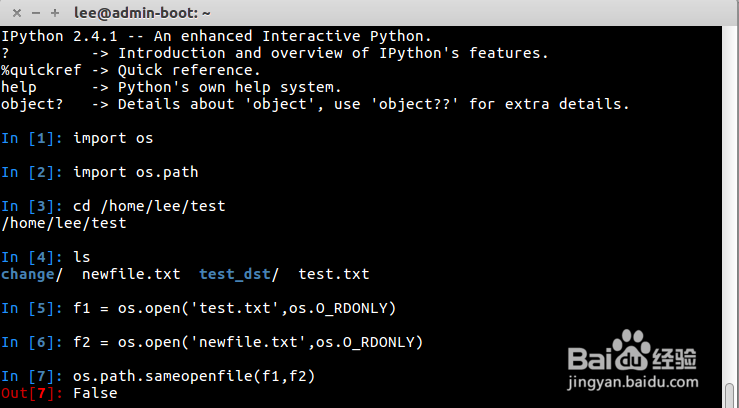Click the 'cd /home/lee/test' command
739x408 pixels.
pos(149,206)
